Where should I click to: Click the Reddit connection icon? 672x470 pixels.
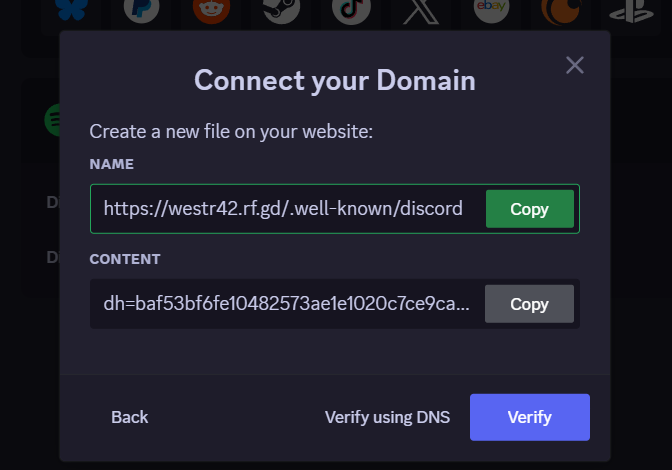211,9
